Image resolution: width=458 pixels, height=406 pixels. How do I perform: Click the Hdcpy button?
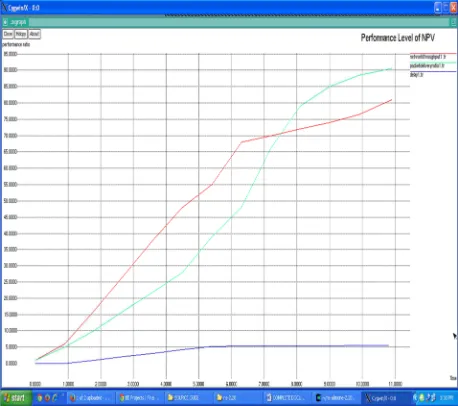pyautogui.click(x=21, y=34)
